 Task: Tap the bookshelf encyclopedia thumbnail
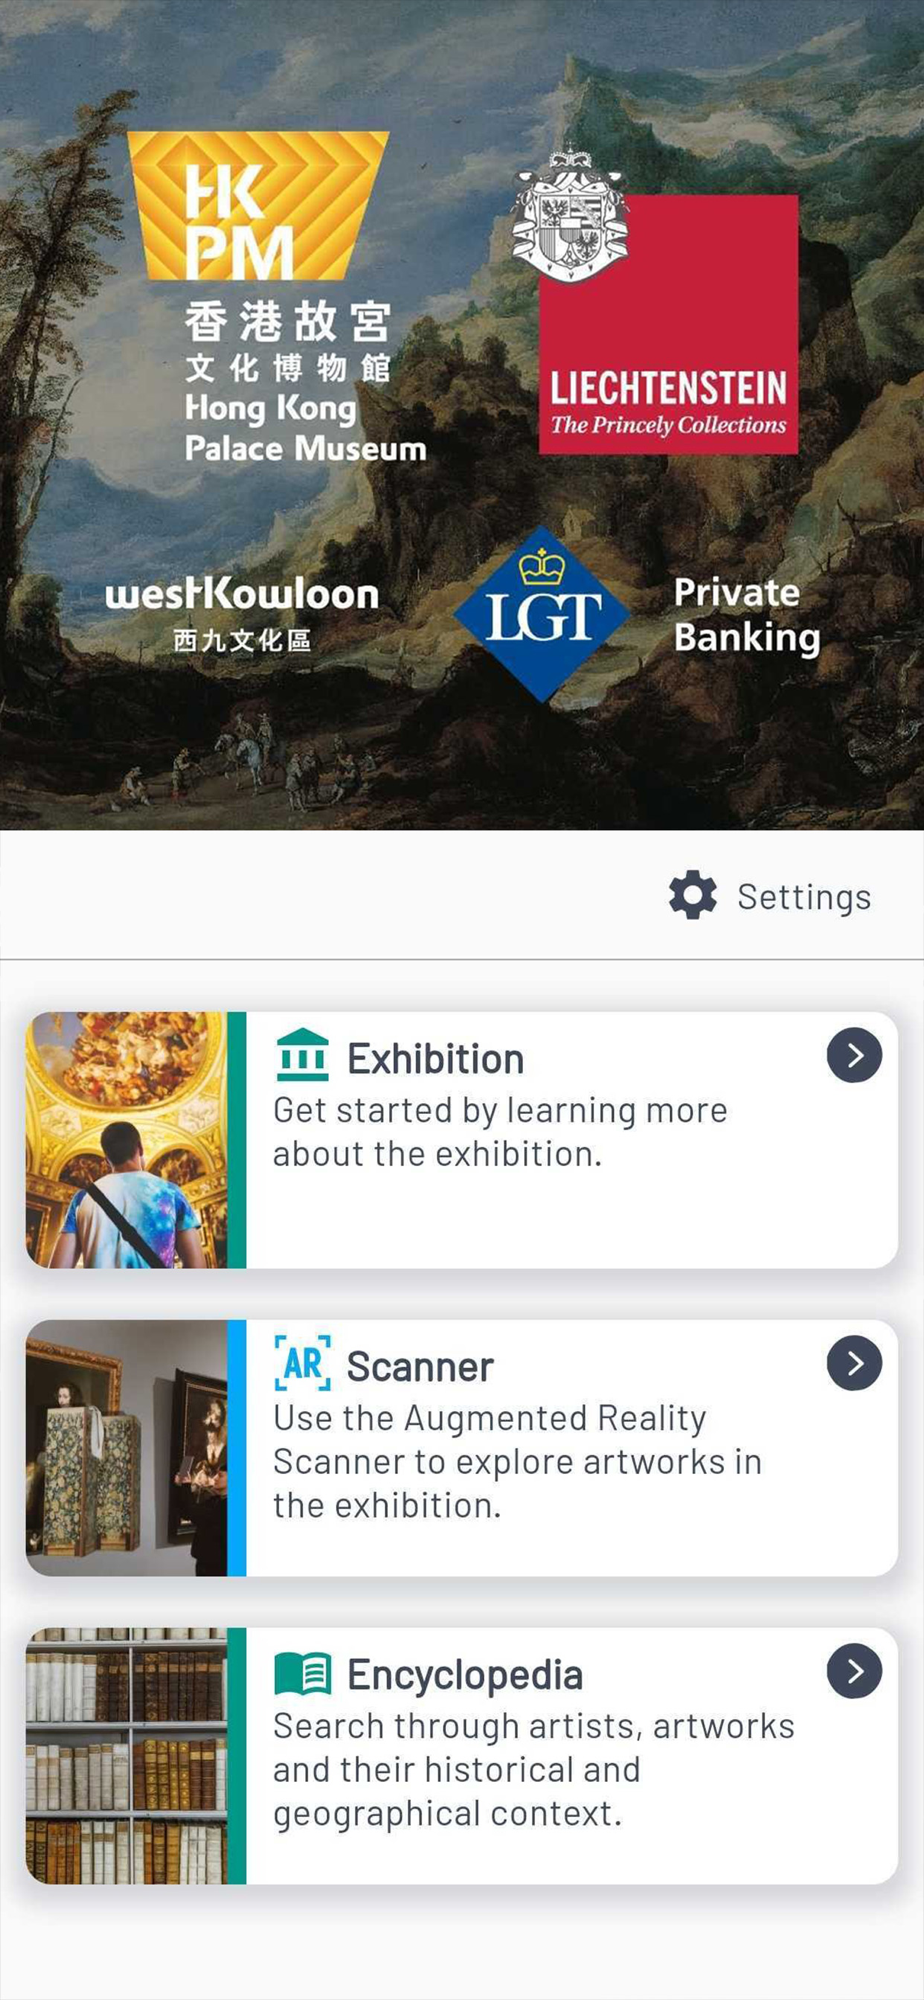click(126, 1756)
